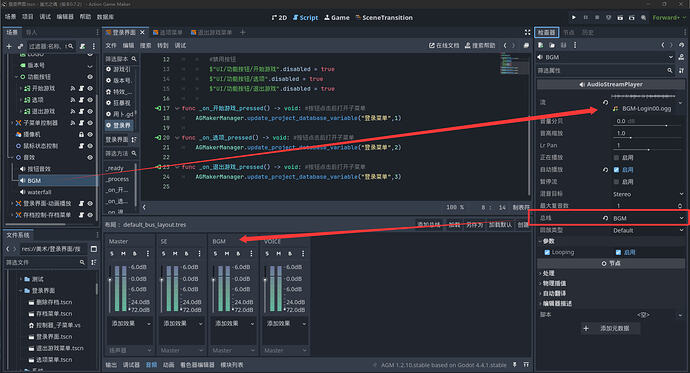
Task: Open the Scene dock three-dot options menu
Action: (94, 46)
